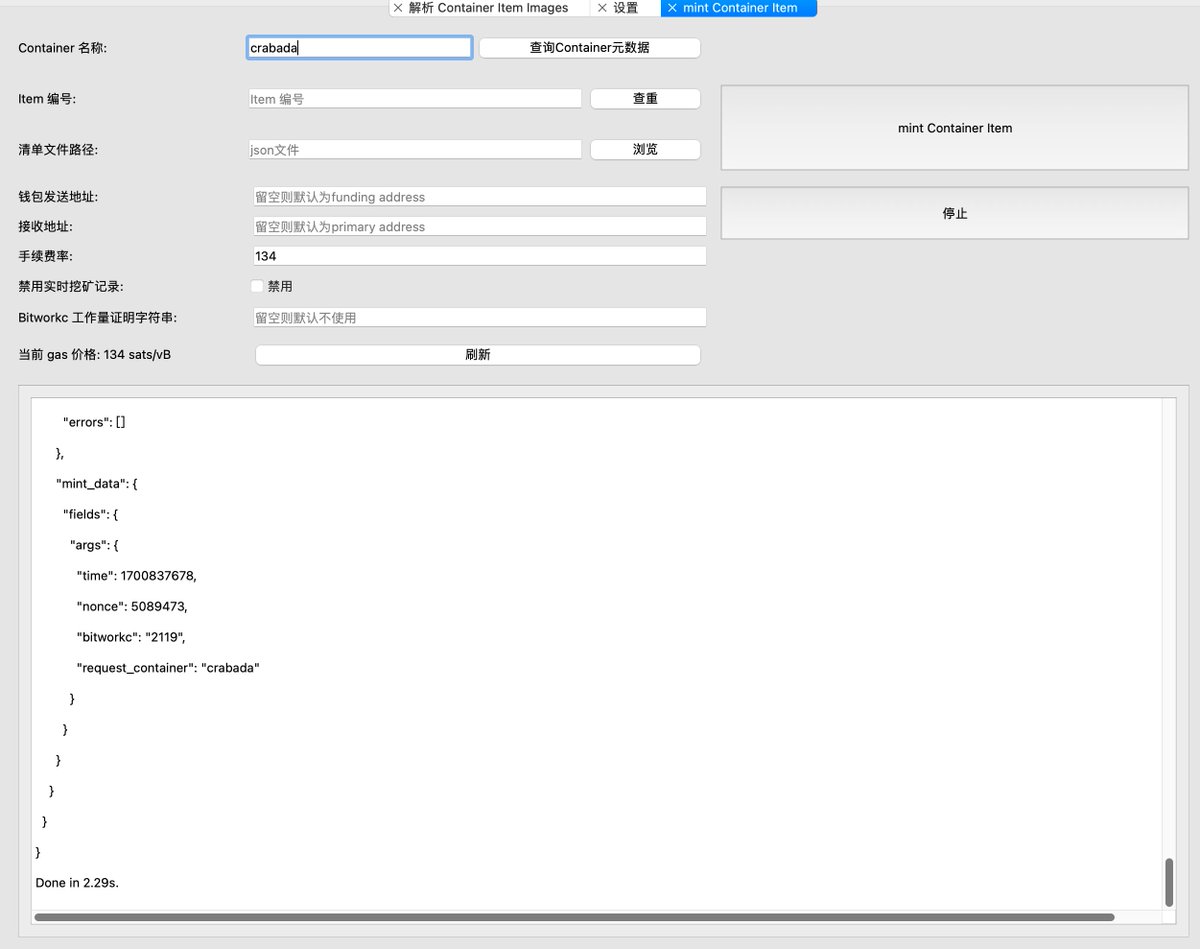The image size is (1200, 949).
Task: Click the large mint Container Item button
Action: pyautogui.click(x=955, y=128)
